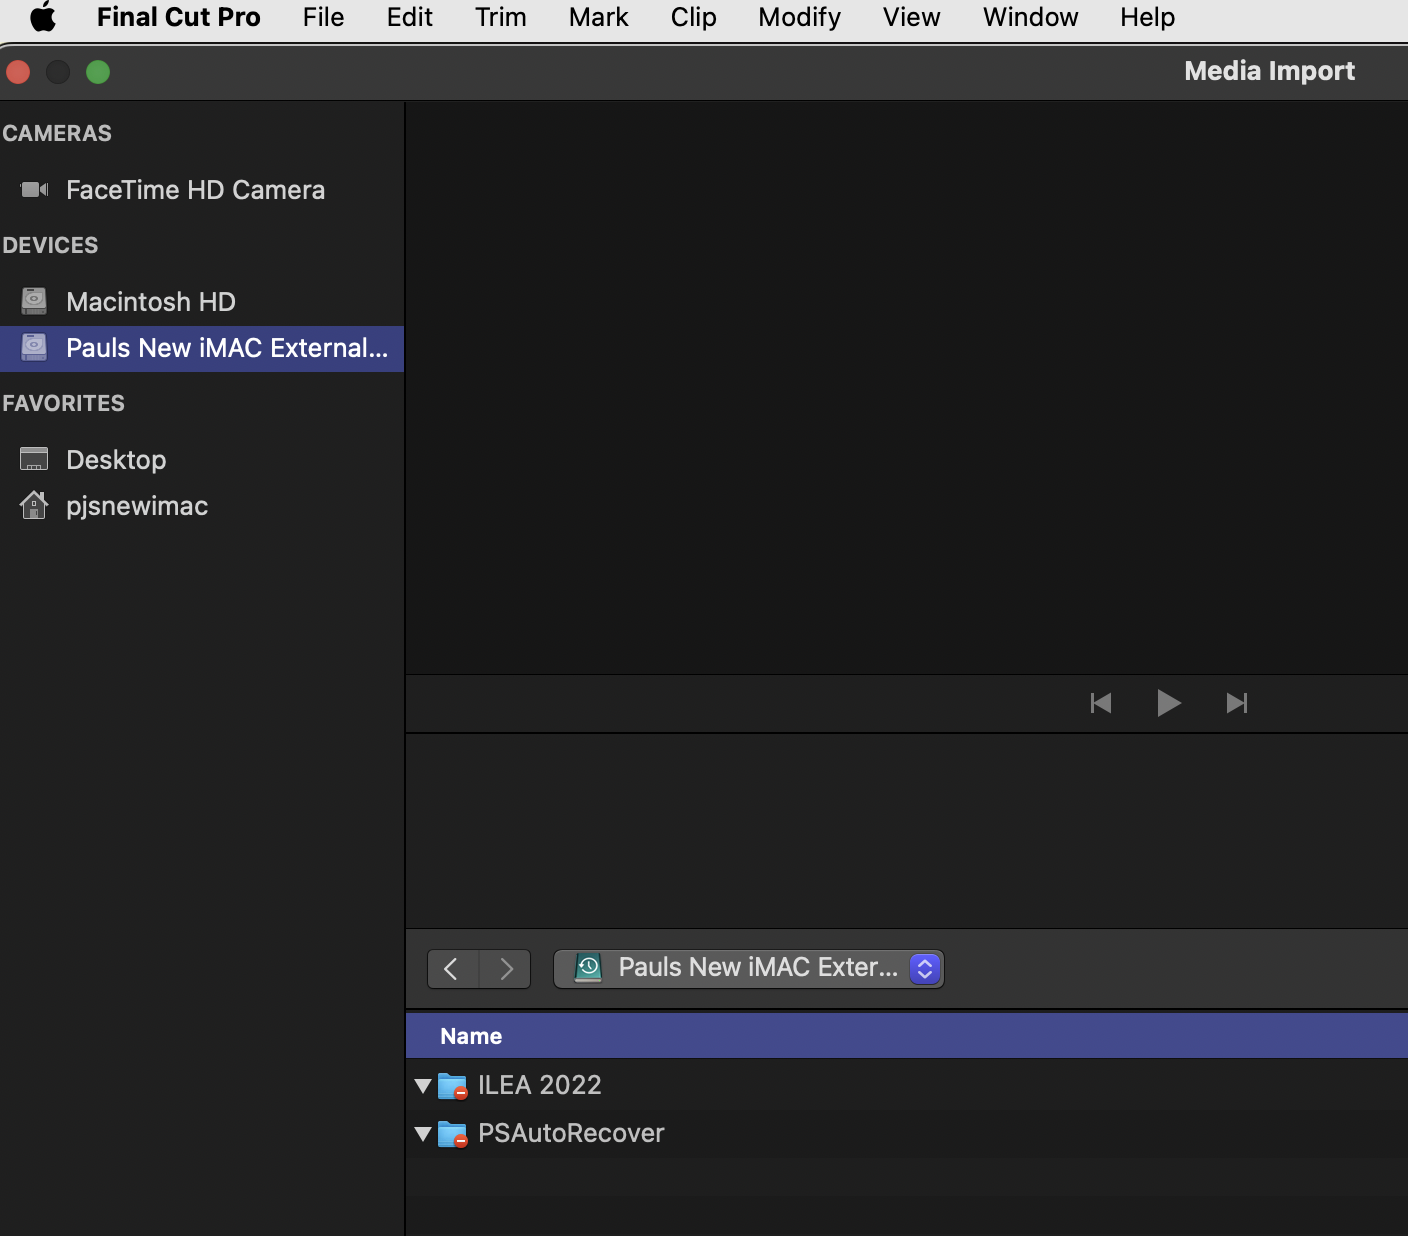
Task: Open the Mark menu
Action: (x=599, y=17)
